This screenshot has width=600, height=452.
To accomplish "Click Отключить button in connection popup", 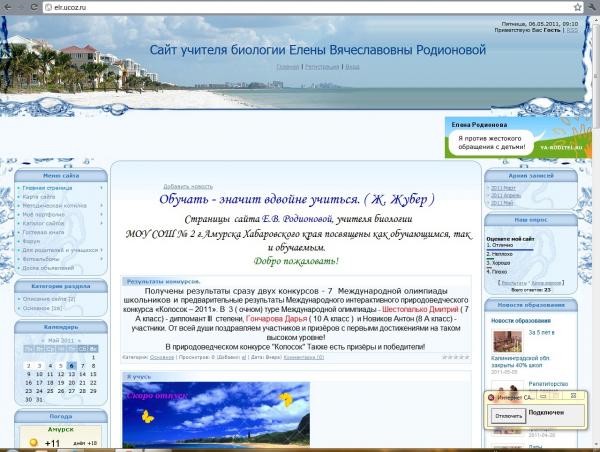I will click(x=509, y=416).
